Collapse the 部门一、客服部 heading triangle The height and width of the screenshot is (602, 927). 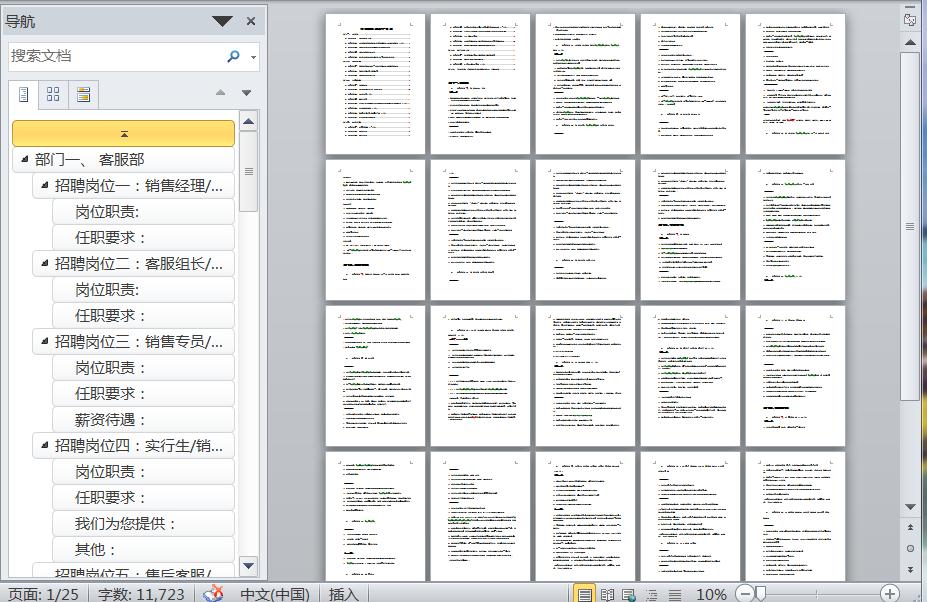(24, 159)
